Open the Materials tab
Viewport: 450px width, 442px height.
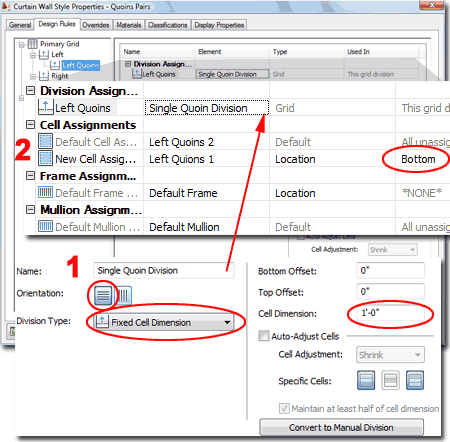[129, 25]
